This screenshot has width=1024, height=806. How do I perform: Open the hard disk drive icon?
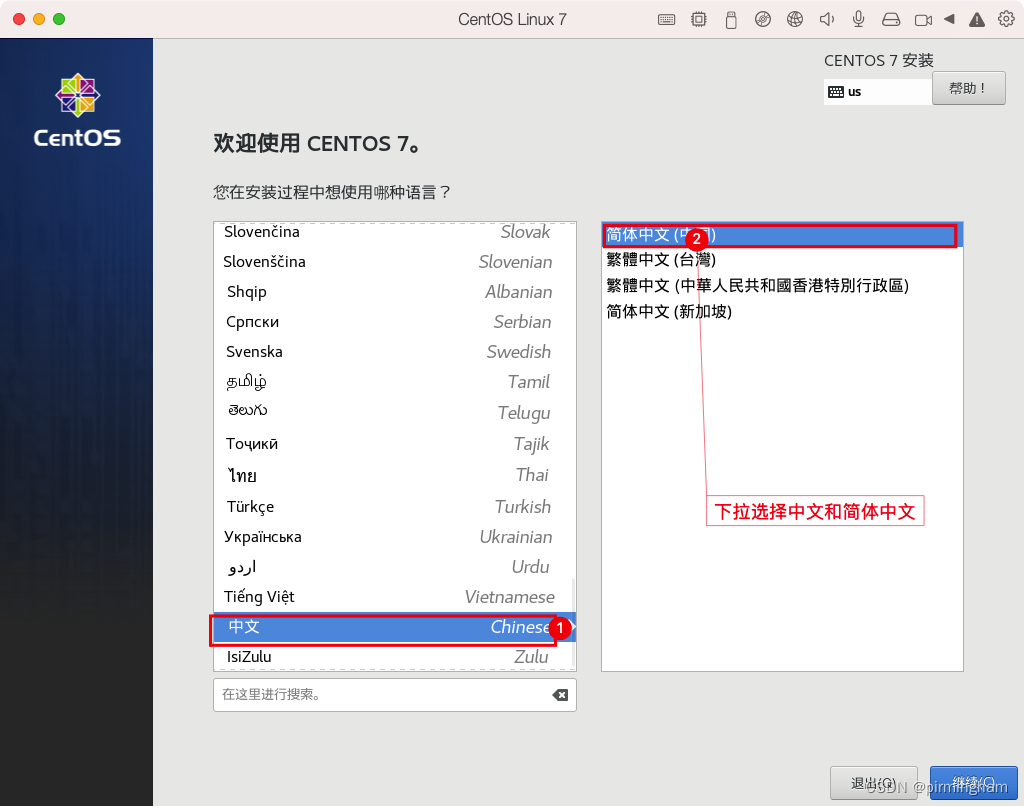click(x=891, y=20)
